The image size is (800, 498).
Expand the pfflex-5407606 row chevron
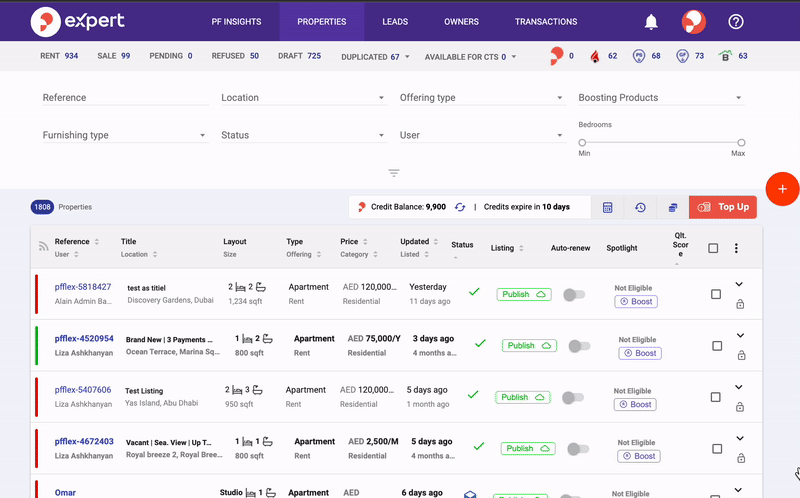pos(739,388)
